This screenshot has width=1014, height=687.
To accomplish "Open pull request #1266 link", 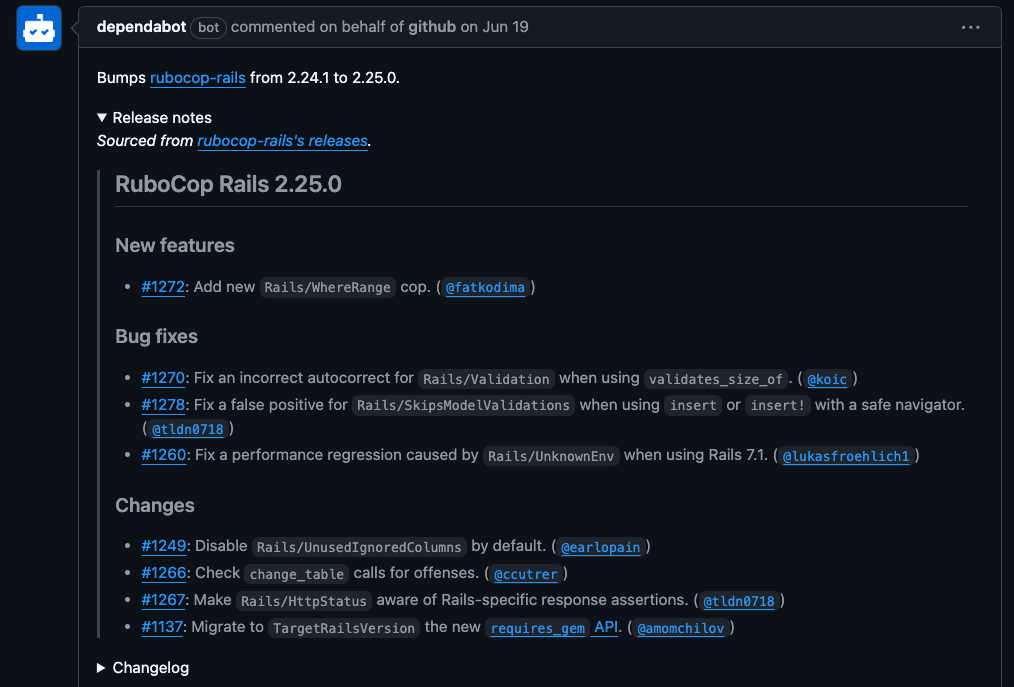I will coord(164,574).
